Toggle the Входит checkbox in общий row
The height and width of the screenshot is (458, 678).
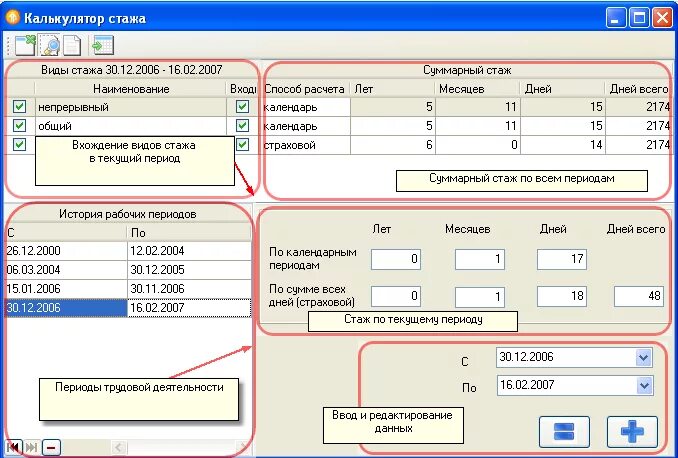click(x=242, y=125)
